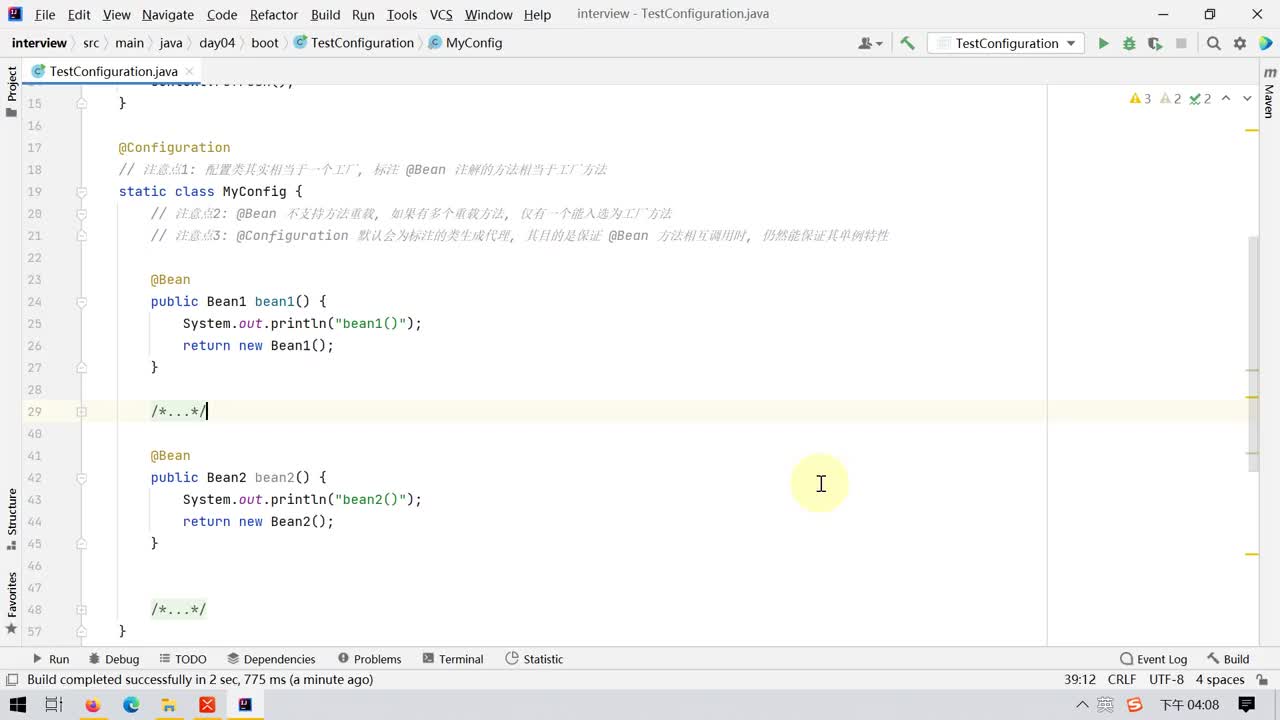Click the yellow warnings count indicator 3

(1140, 98)
